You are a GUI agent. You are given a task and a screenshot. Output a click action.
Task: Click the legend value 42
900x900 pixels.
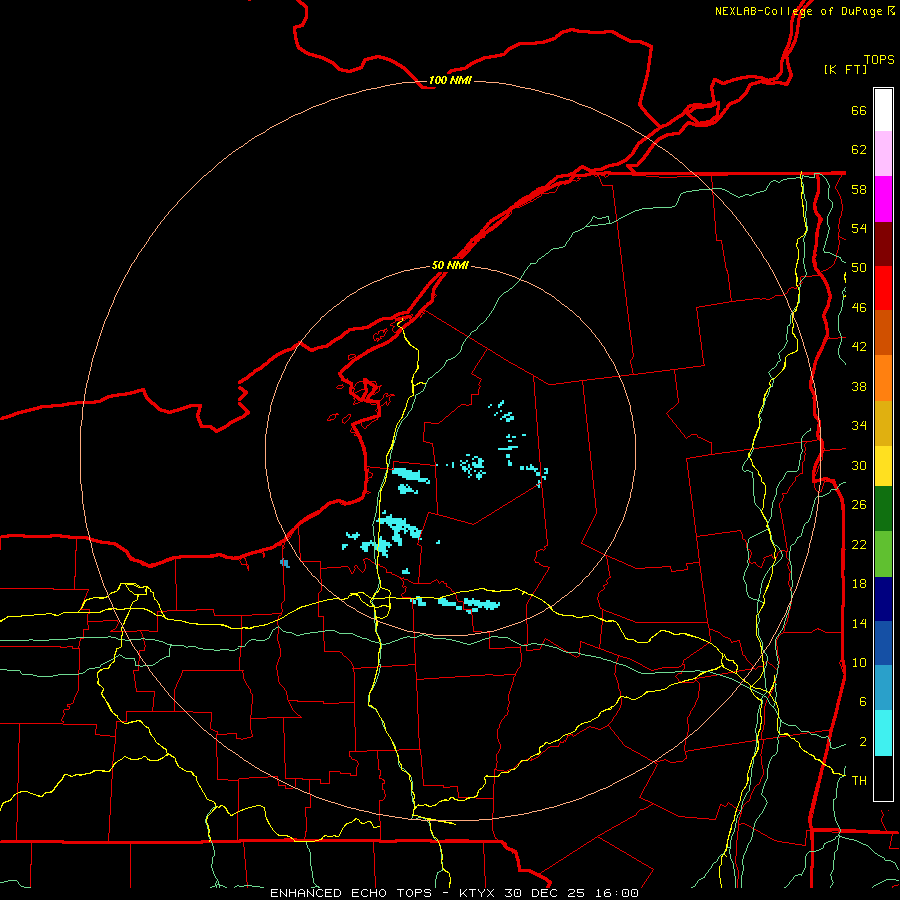pyautogui.click(x=859, y=347)
